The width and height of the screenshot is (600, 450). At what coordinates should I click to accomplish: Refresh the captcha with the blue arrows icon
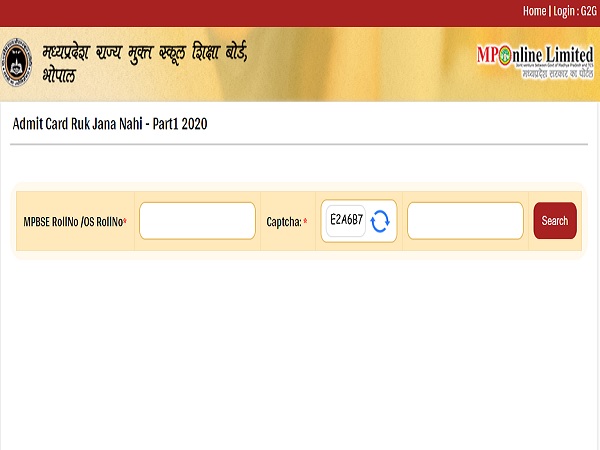[x=380, y=221]
